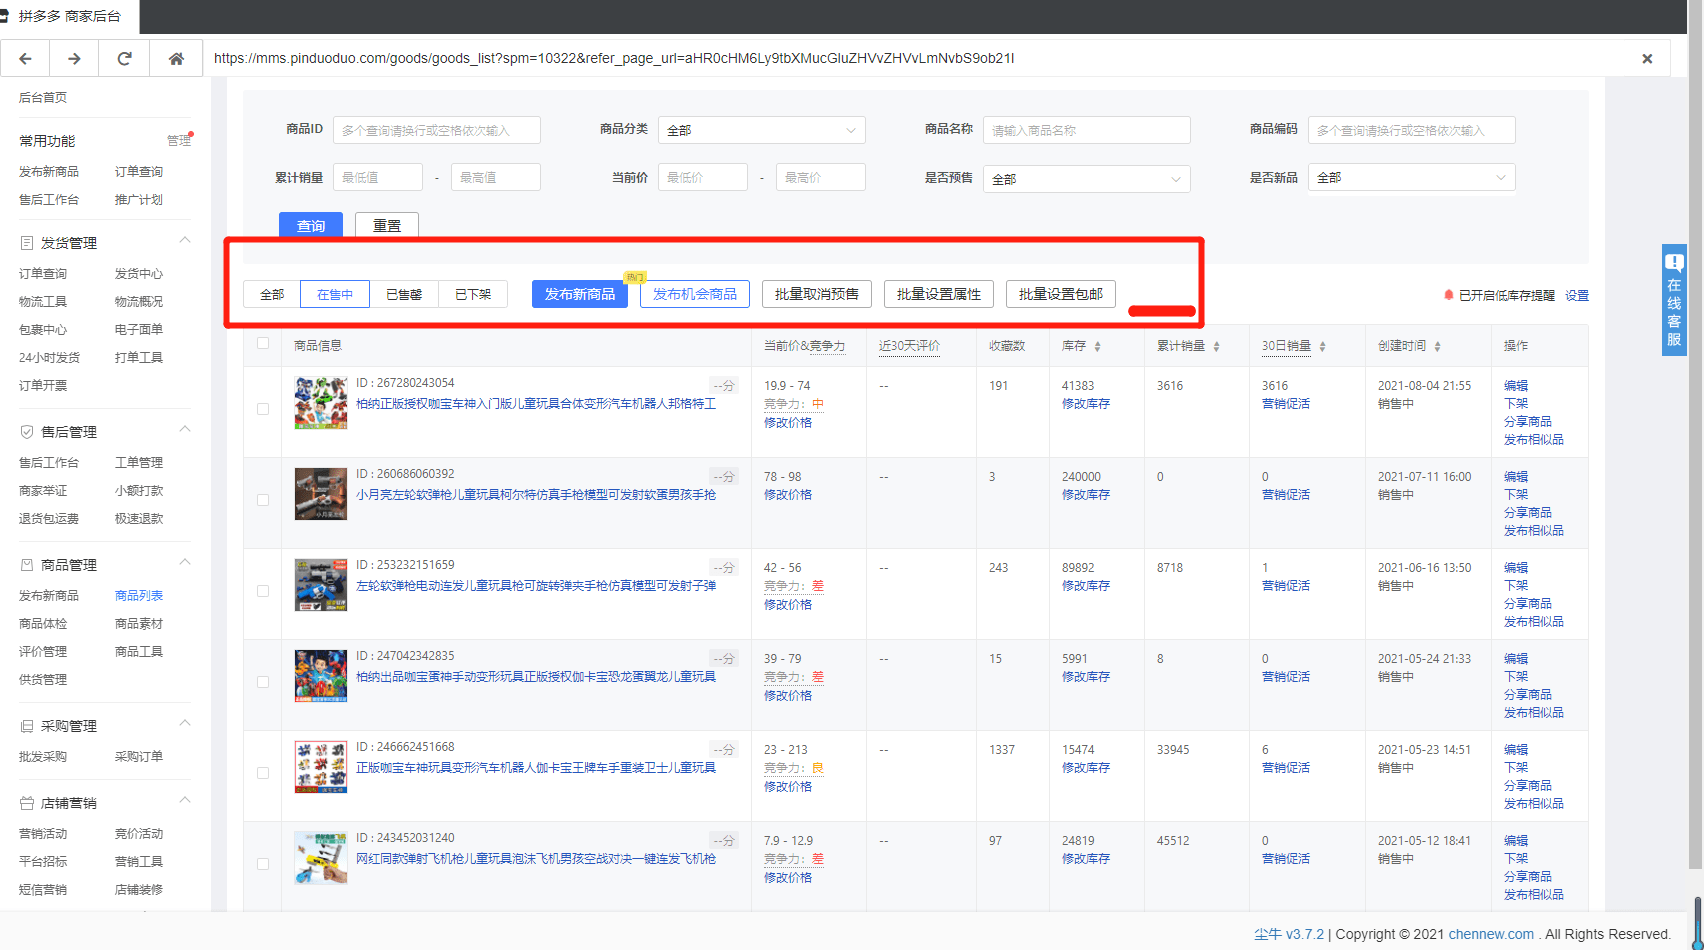Image resolution: width=1704 pixels, height=950 pixels.
Task: Click in the 商品名称 input field
Action: 1087,130
